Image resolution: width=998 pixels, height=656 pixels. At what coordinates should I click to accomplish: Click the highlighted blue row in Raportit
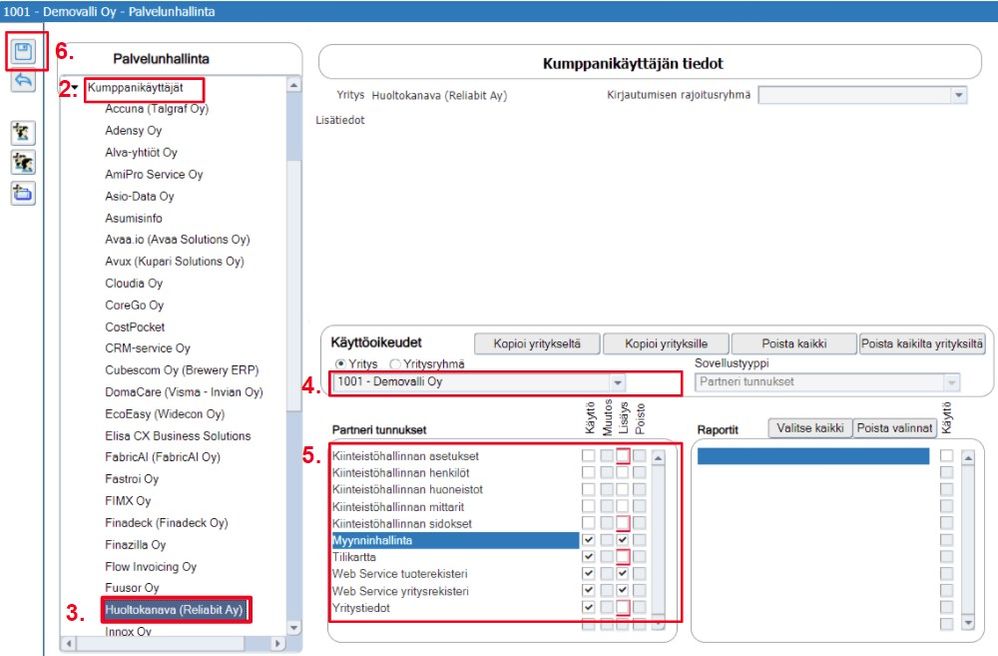[813, 456]
